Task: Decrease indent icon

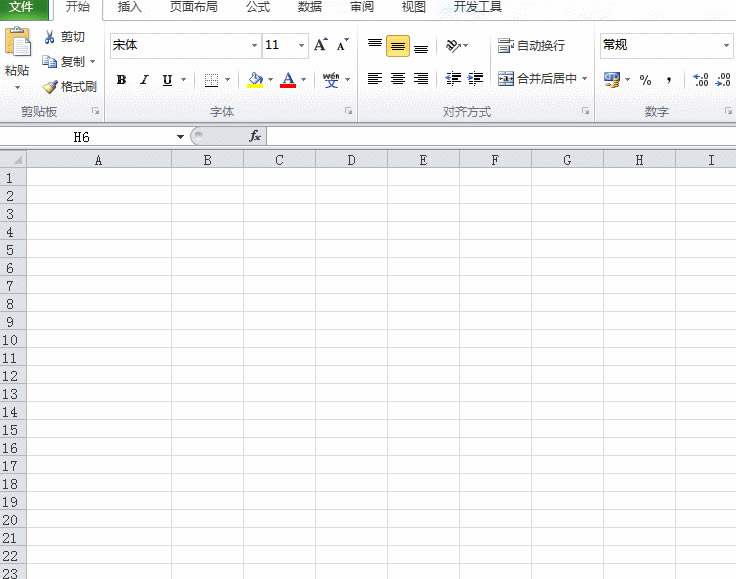Action: coord(453,78)
